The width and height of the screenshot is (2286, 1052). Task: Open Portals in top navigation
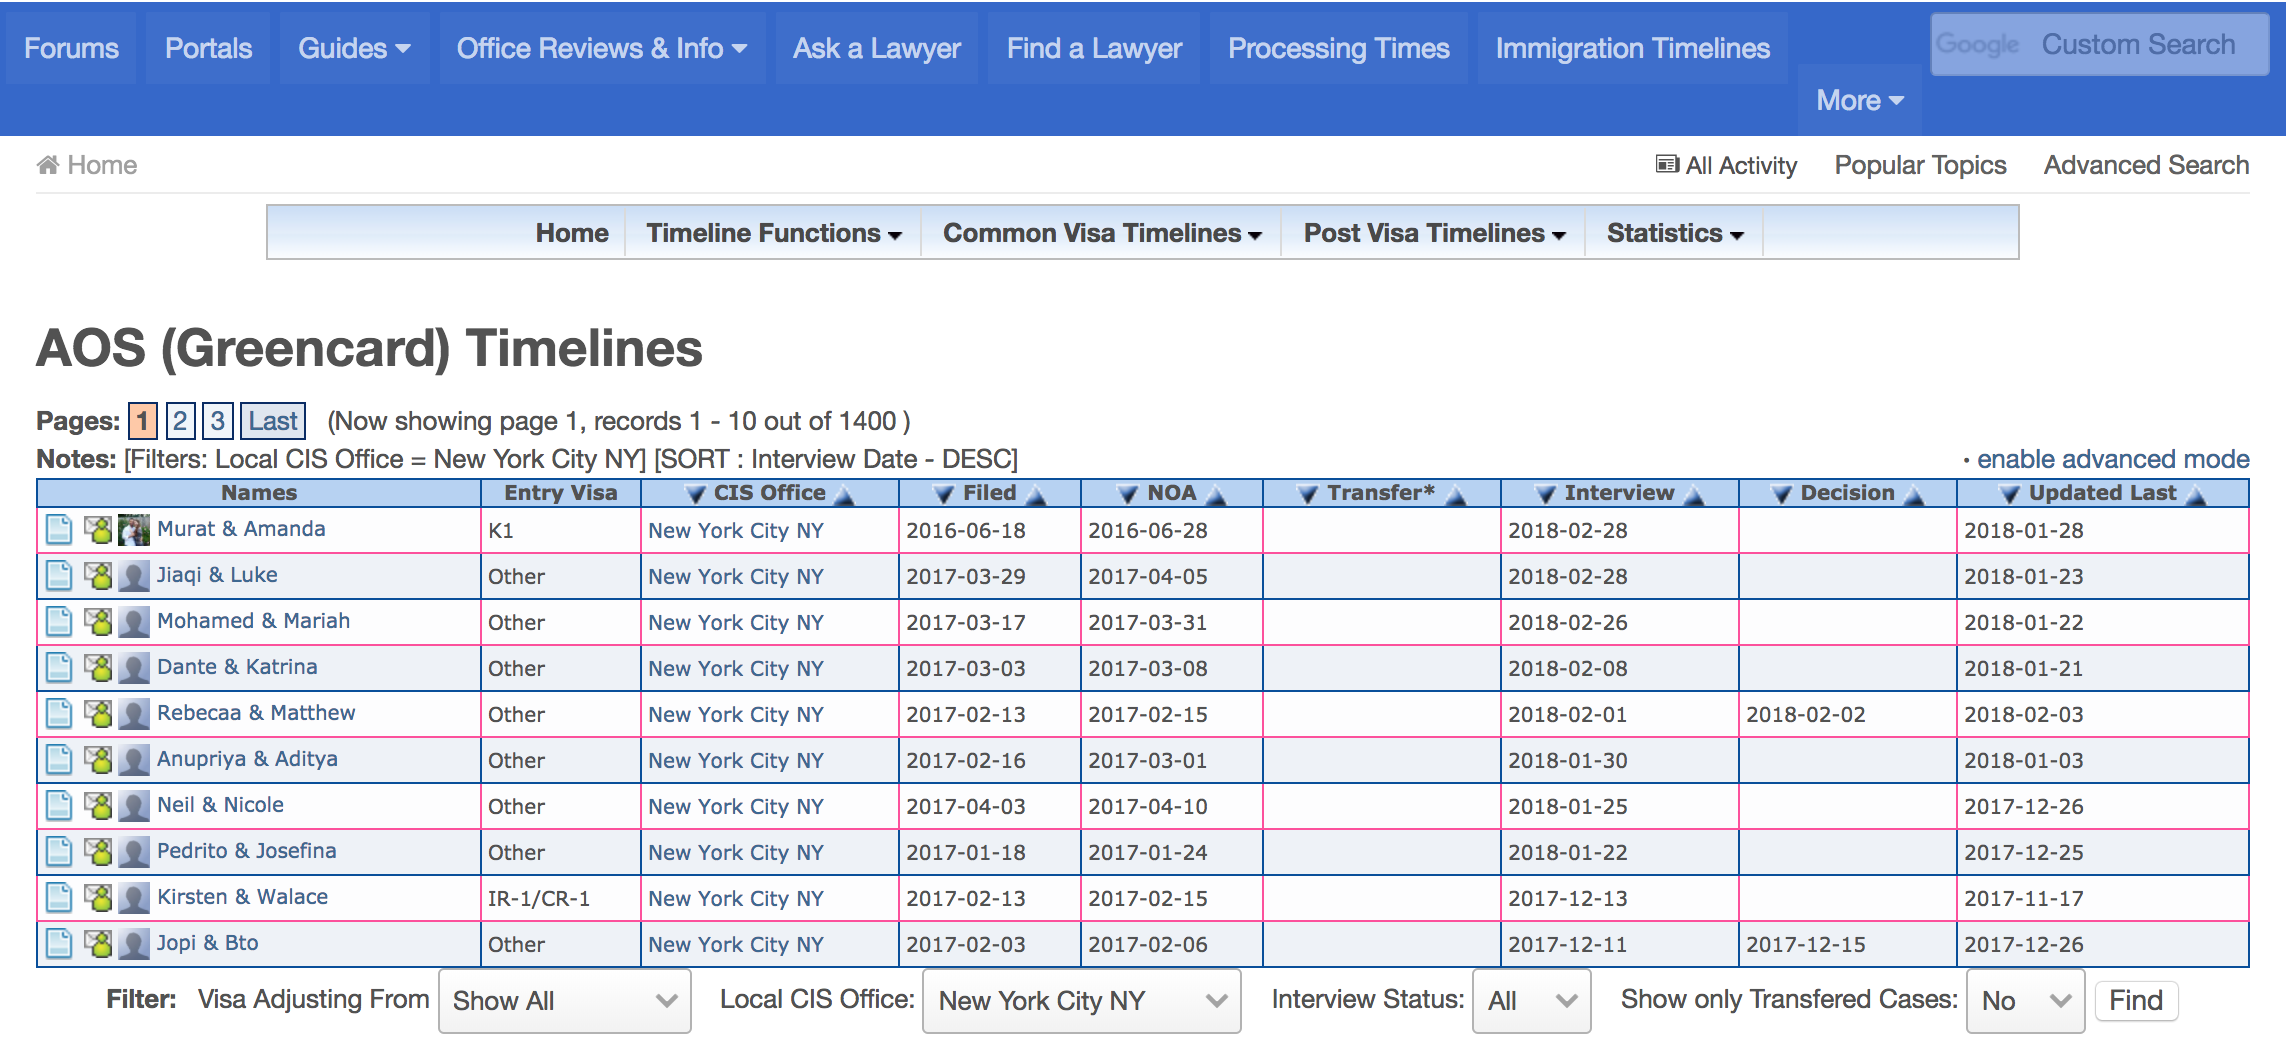(208, 48)
